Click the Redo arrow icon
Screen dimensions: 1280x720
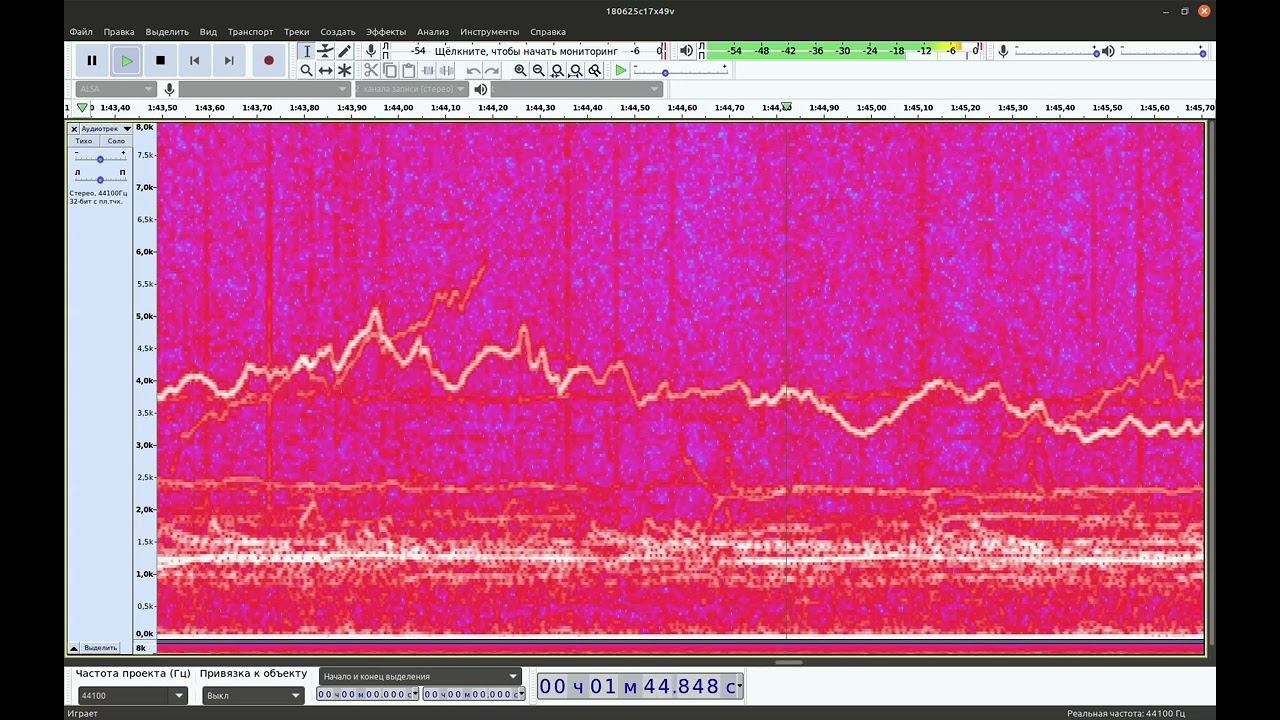(492, 70)
